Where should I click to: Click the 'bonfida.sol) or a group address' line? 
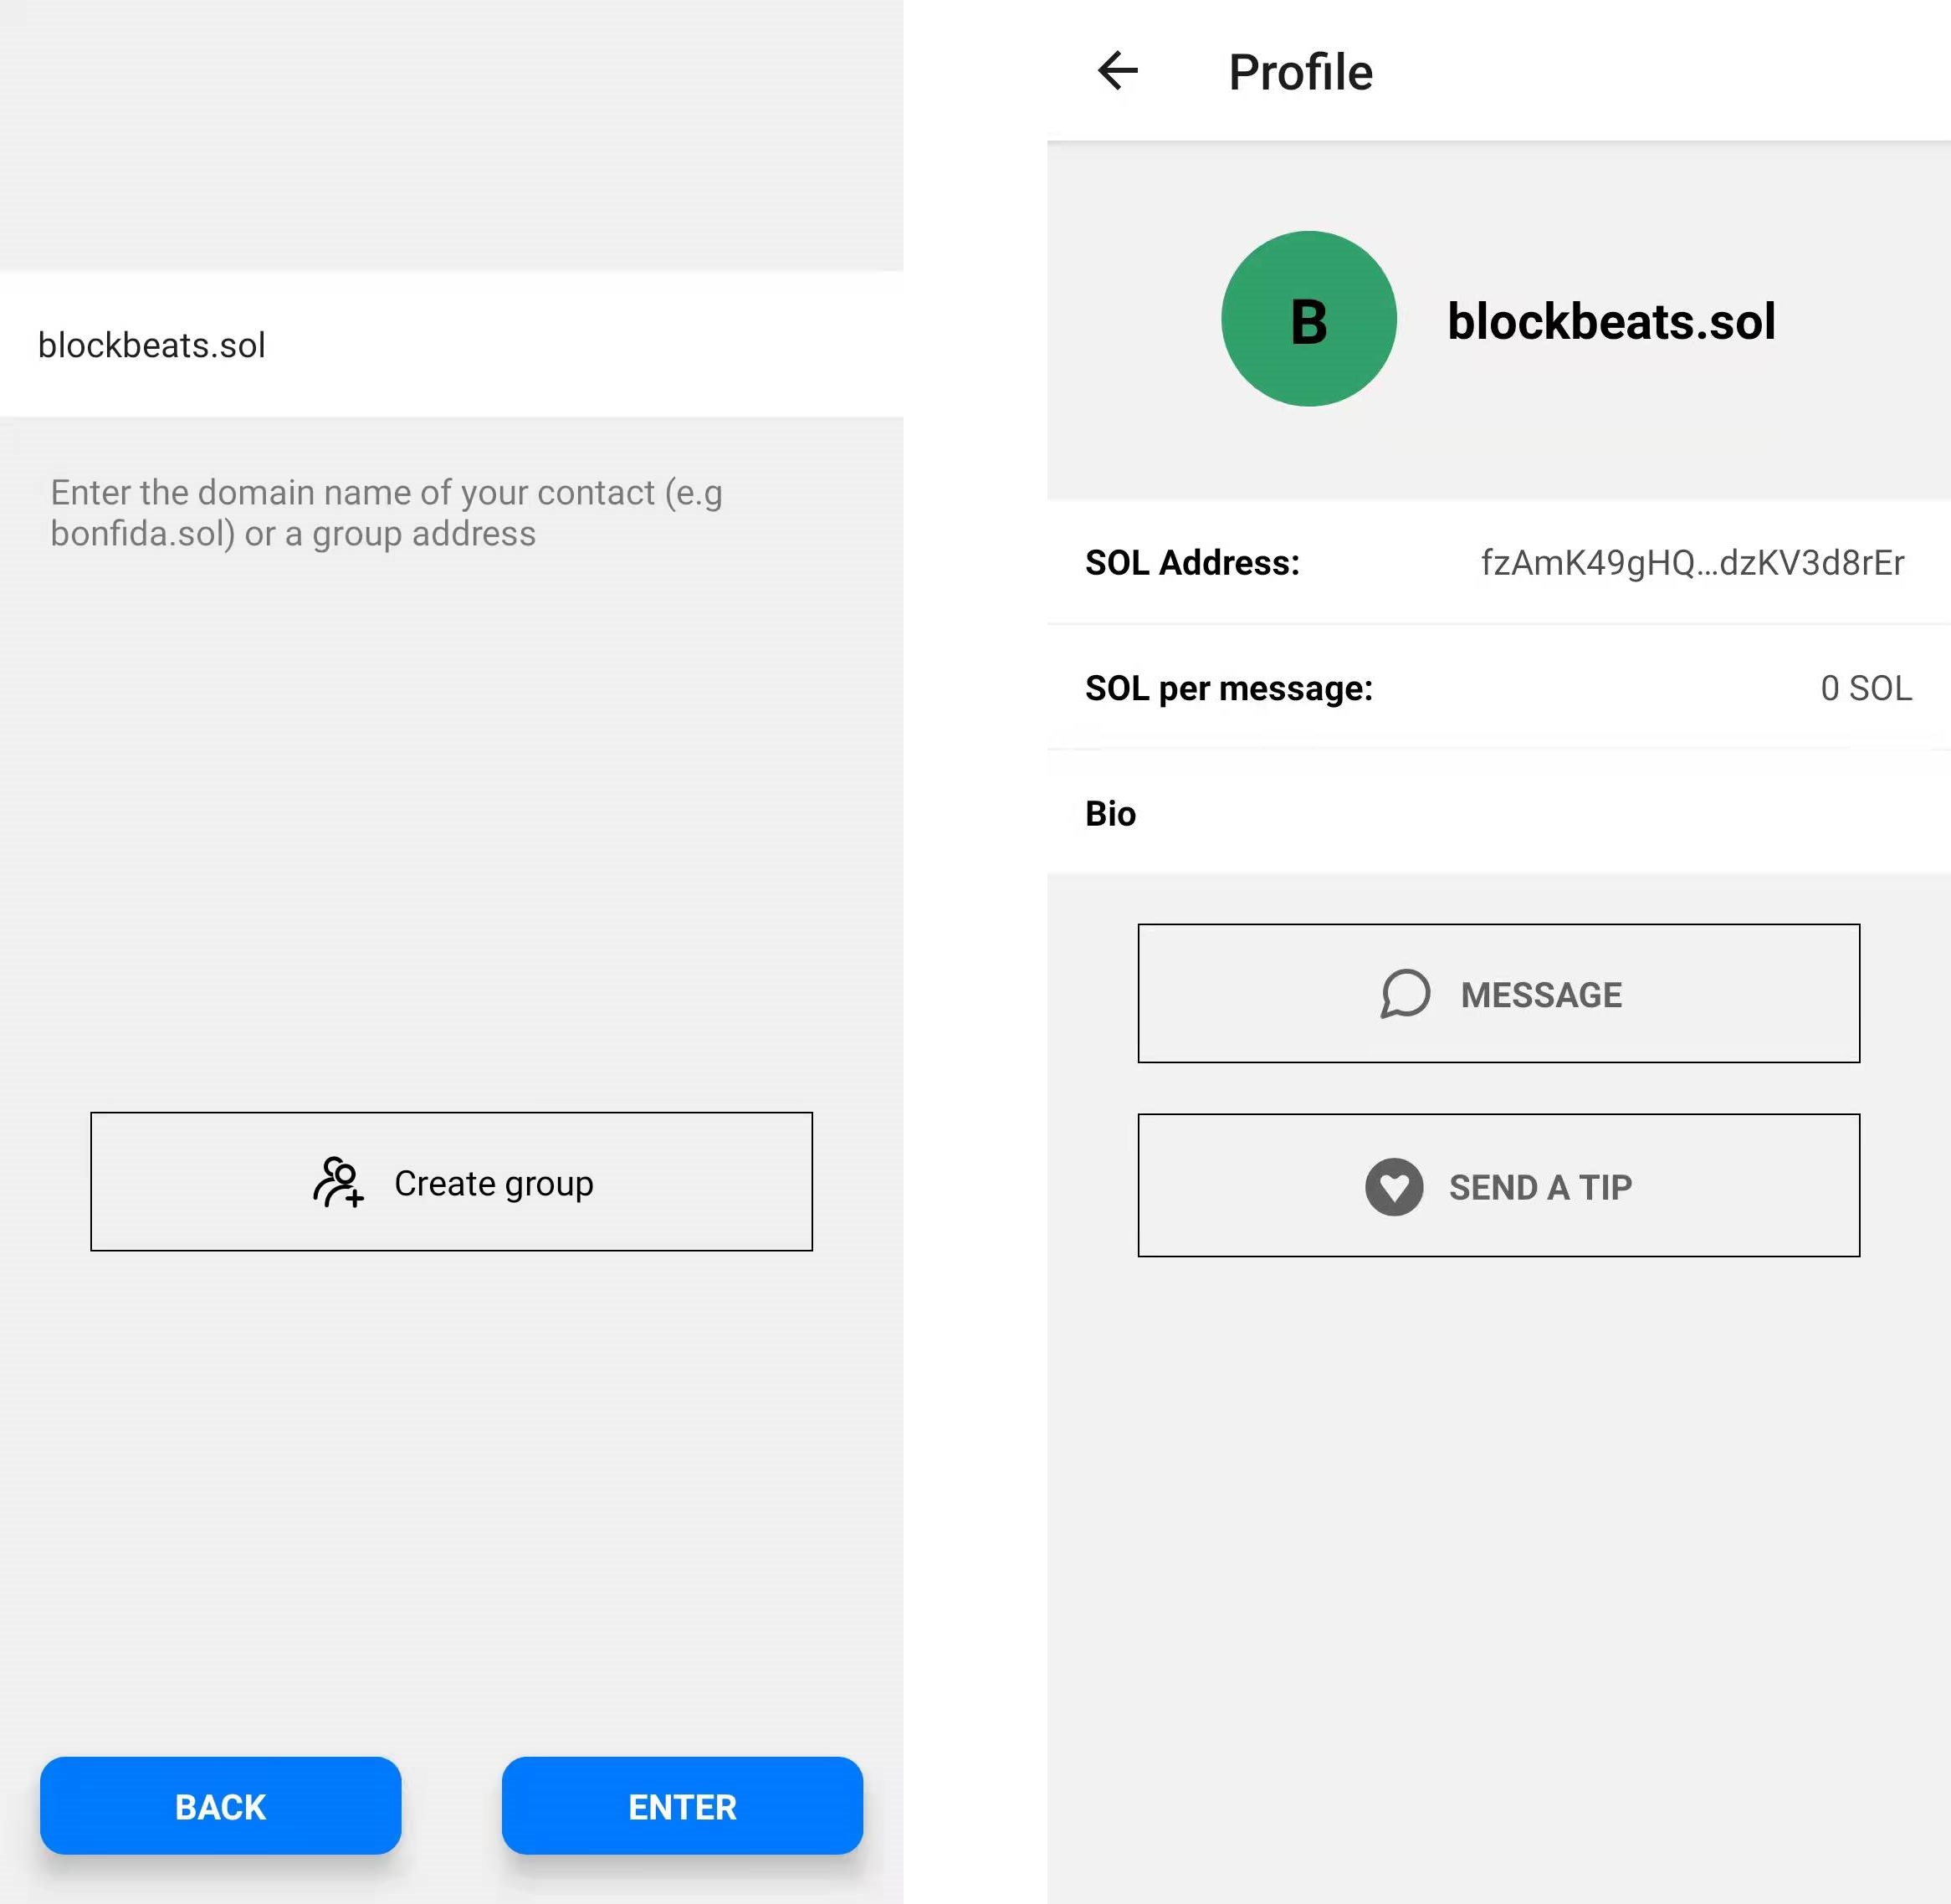coord(293,534)
